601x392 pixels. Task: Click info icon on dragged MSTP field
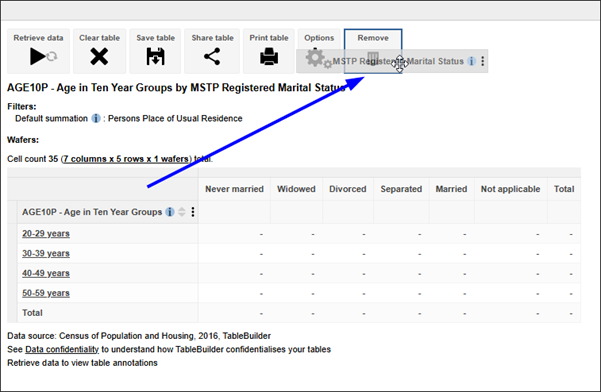[x=471, y=61]
